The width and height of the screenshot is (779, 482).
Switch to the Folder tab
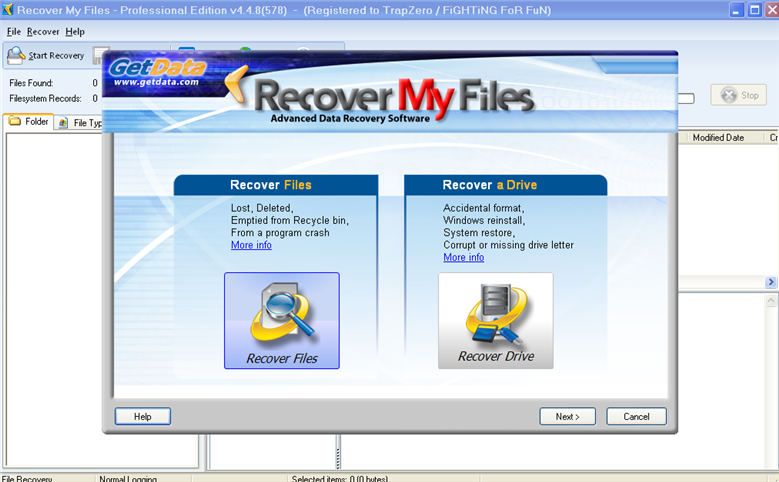[29, 121]
